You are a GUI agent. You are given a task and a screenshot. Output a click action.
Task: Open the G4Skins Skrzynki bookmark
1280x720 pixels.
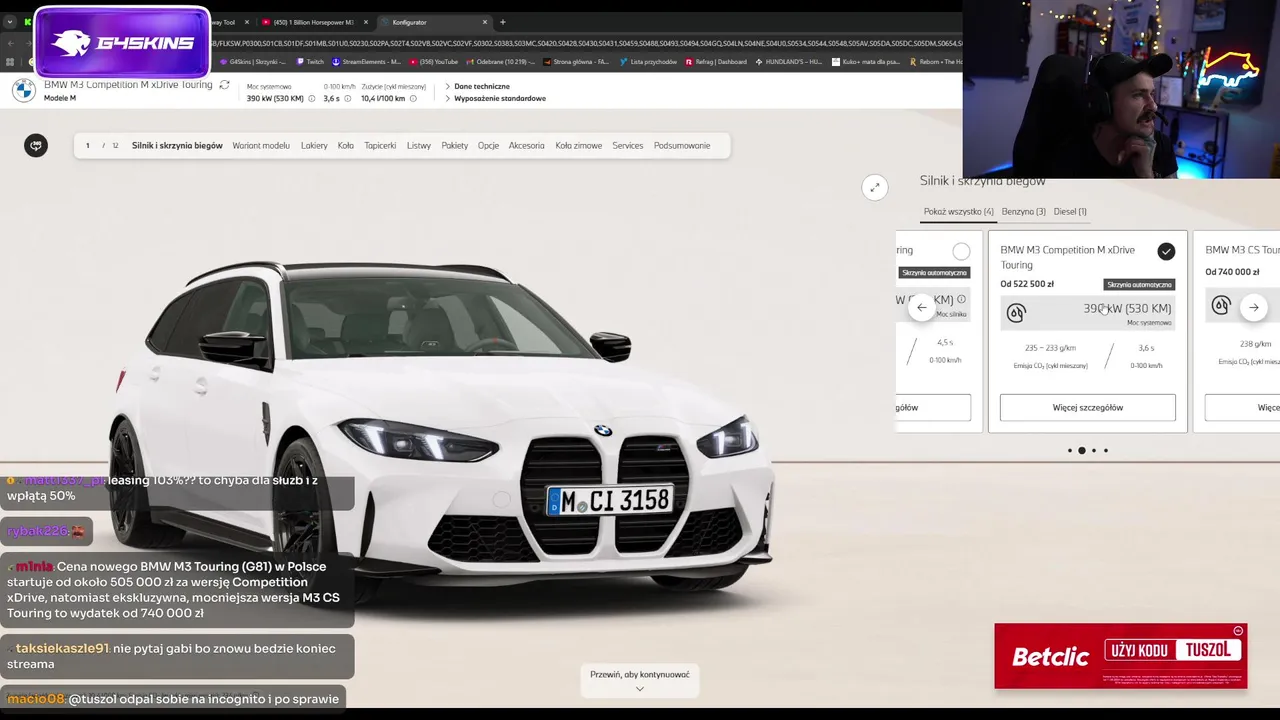[x=252, y=62]
